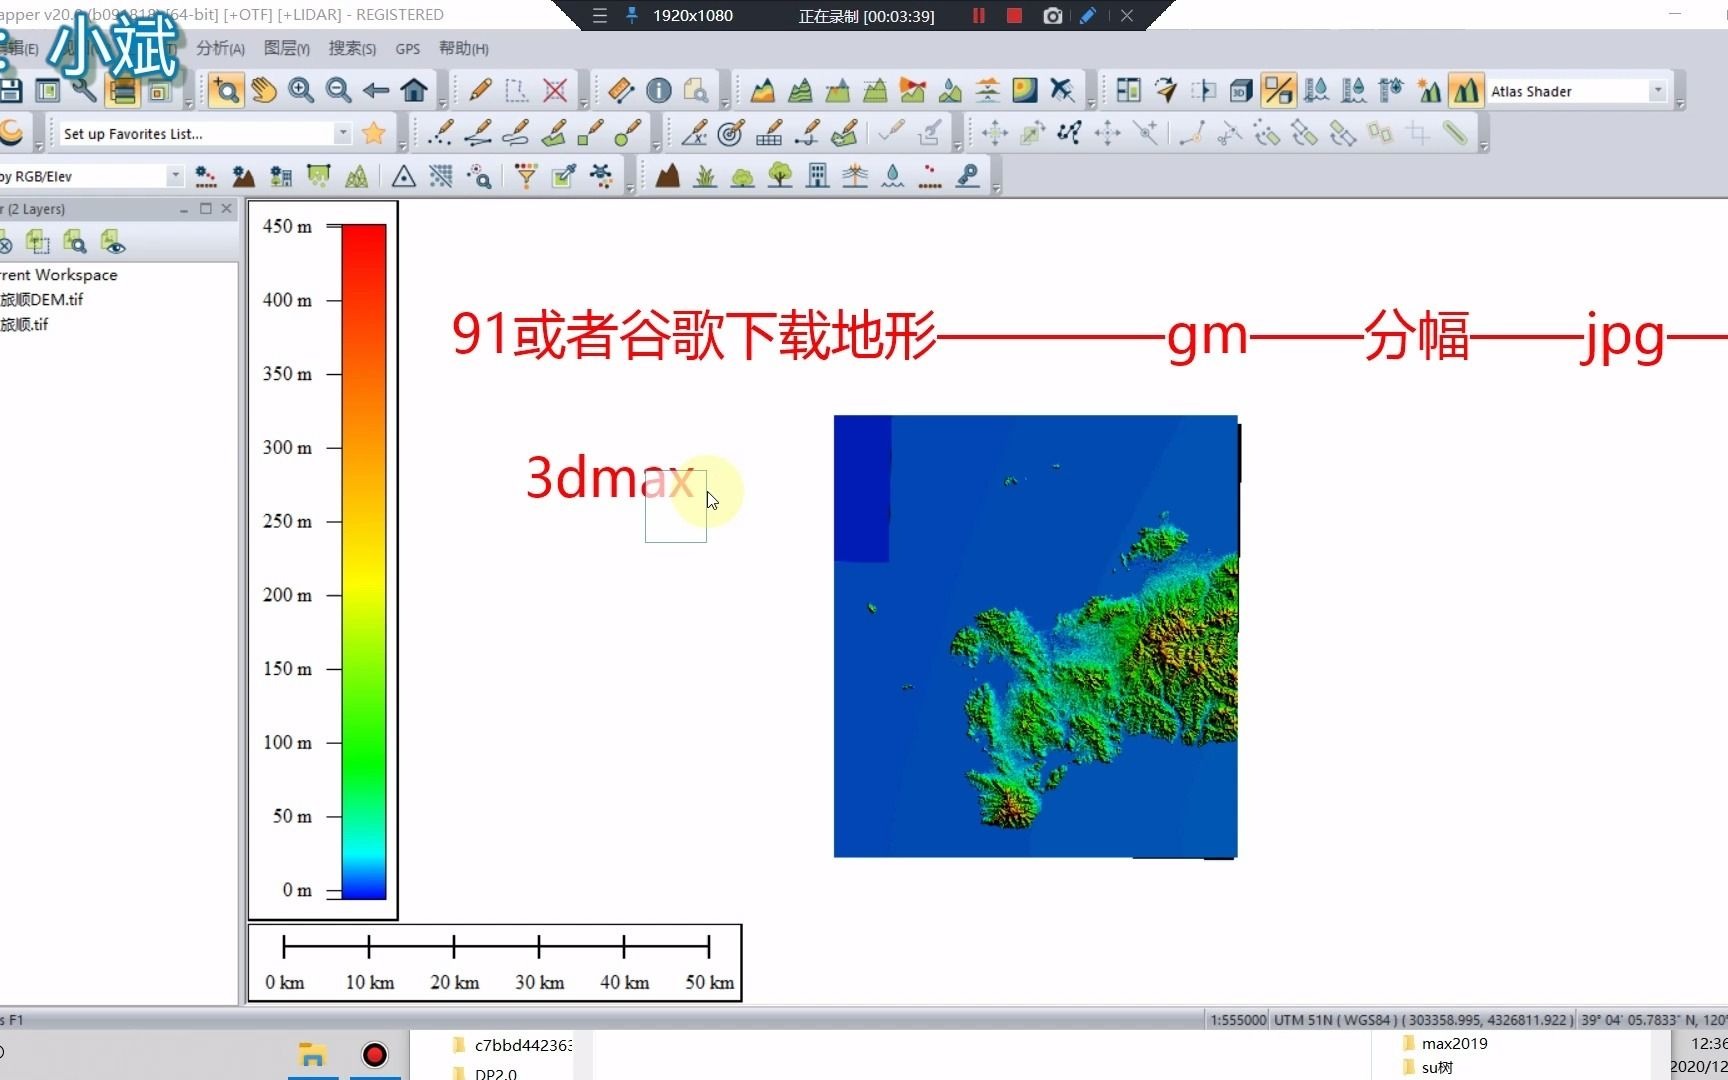Click the Add to Favorites star icon
The width and height of the screenshot is (1728, 1080).
374,133
